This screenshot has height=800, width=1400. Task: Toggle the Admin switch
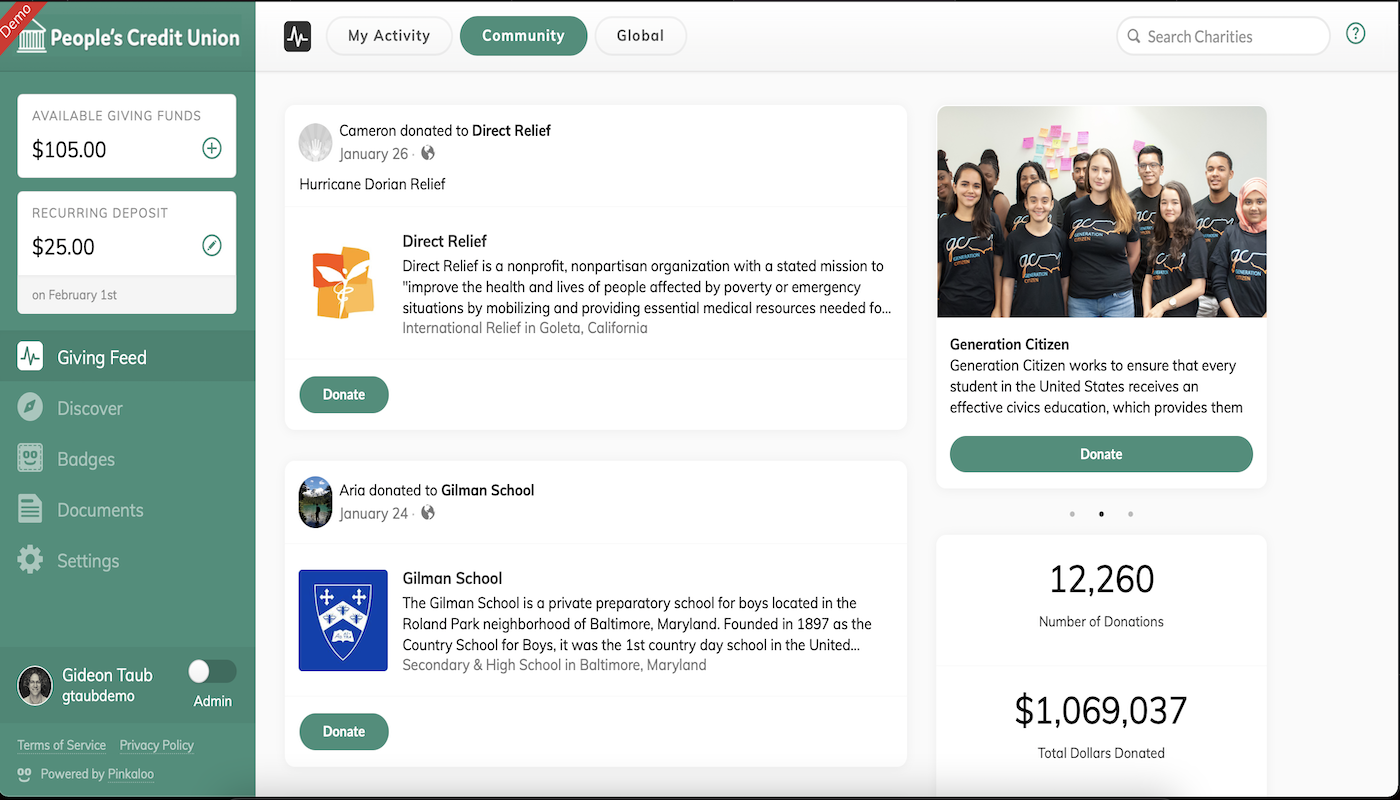pos(212,671)
